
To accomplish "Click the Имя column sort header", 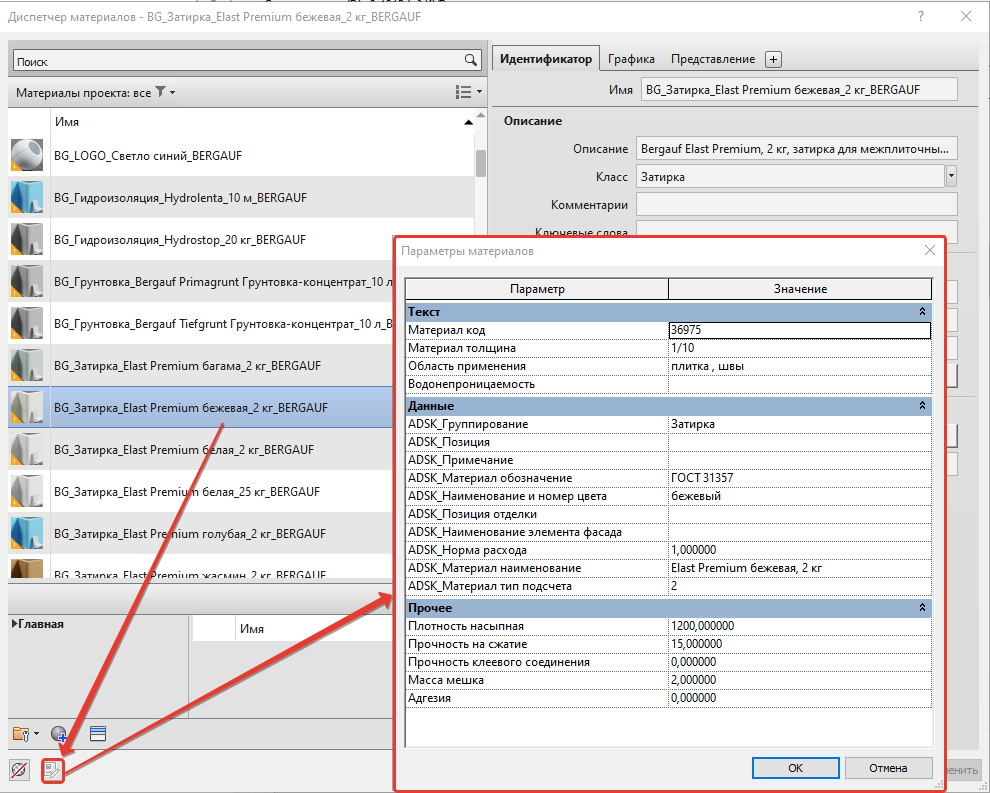I will click(262, 122).
